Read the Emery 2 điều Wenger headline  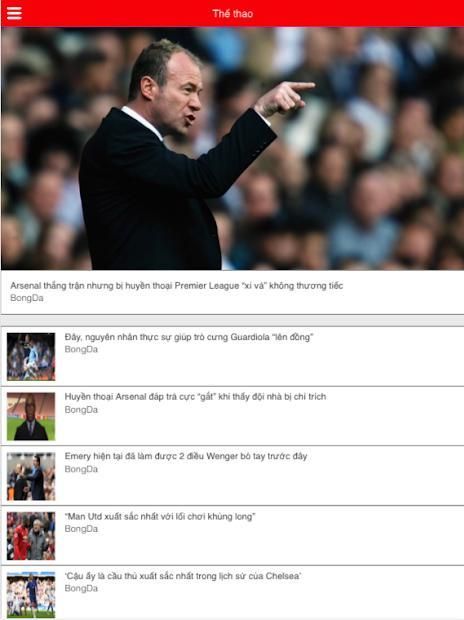[186, 456]
